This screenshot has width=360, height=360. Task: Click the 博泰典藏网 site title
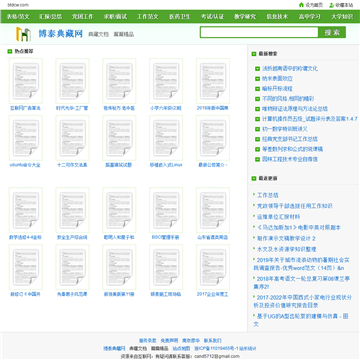point(61,34)
